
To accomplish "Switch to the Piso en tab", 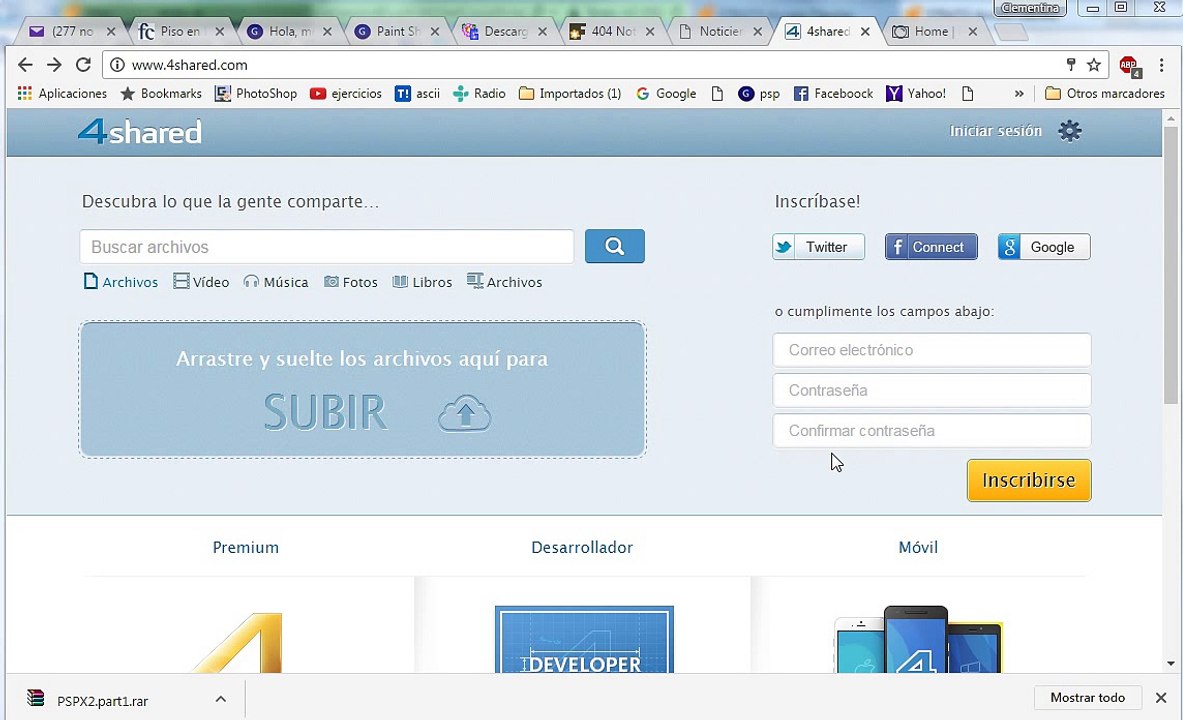I will 180,32.
